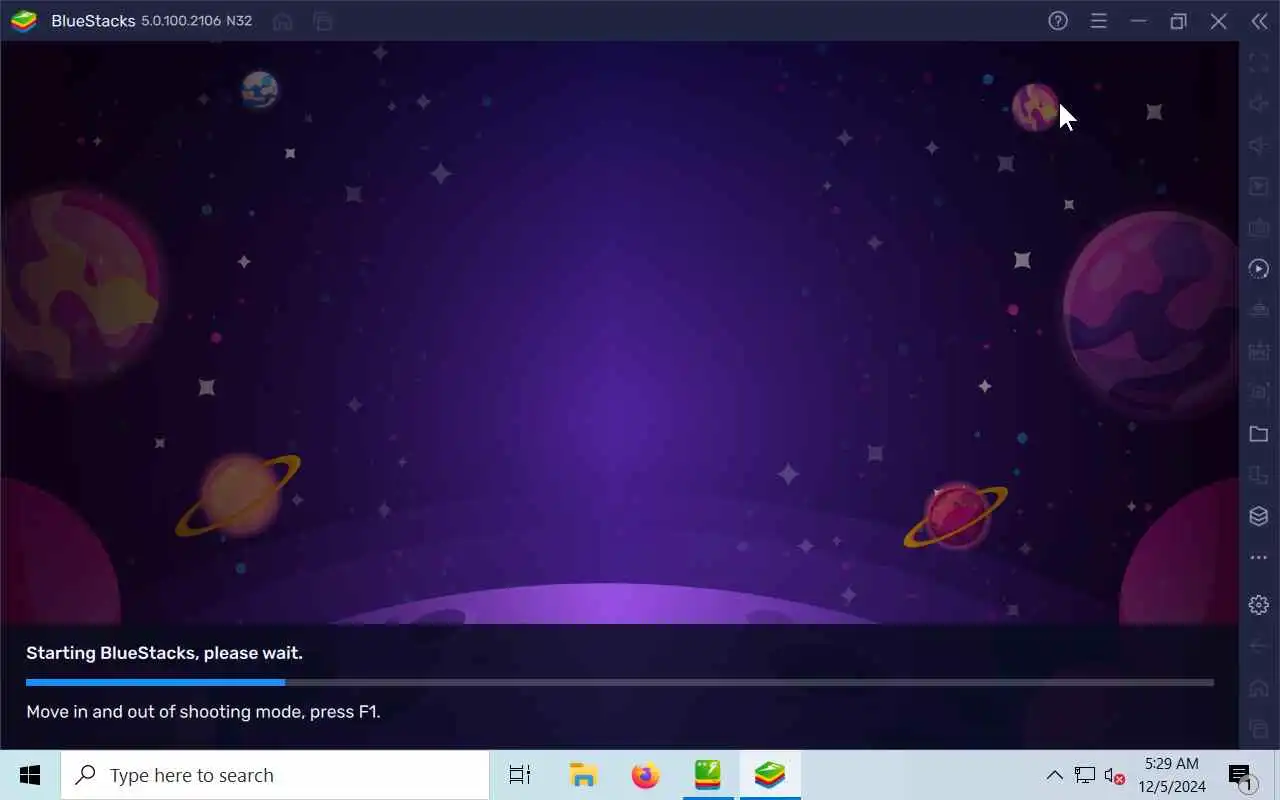Open the Windows notification center
The width and height of the screenshot is (1280, 800).
tap(1240, 775)
